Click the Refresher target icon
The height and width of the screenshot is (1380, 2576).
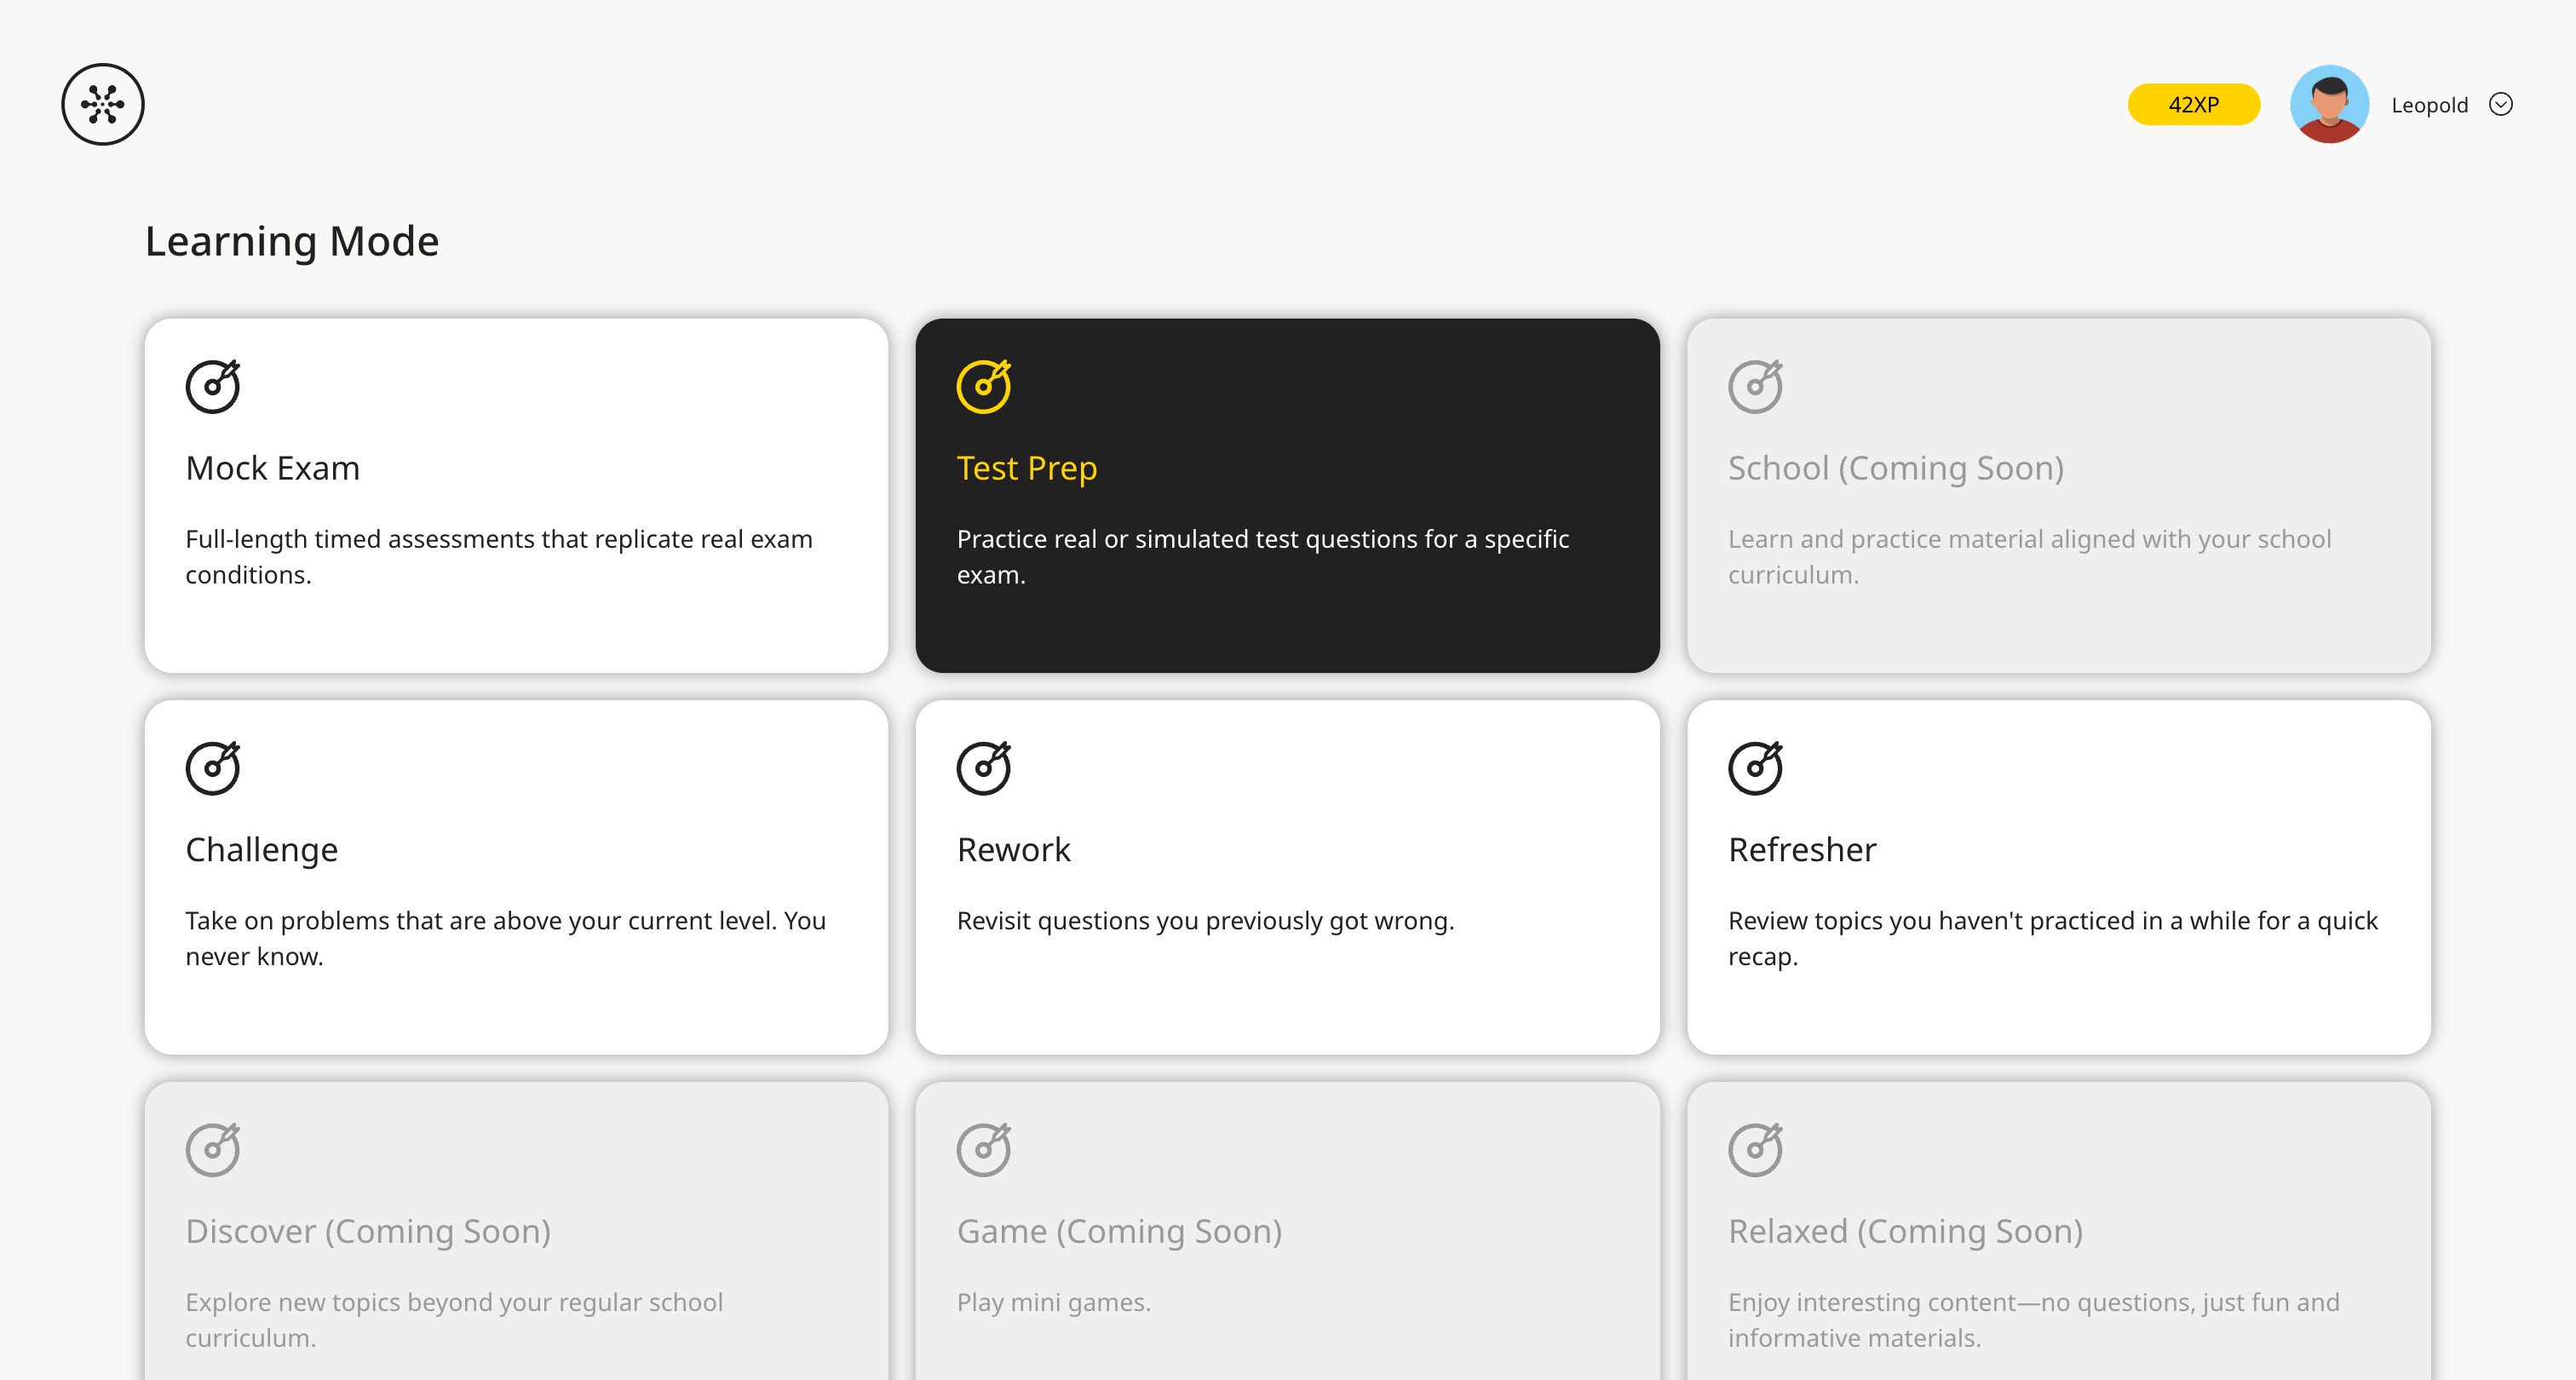(1756, 768)
